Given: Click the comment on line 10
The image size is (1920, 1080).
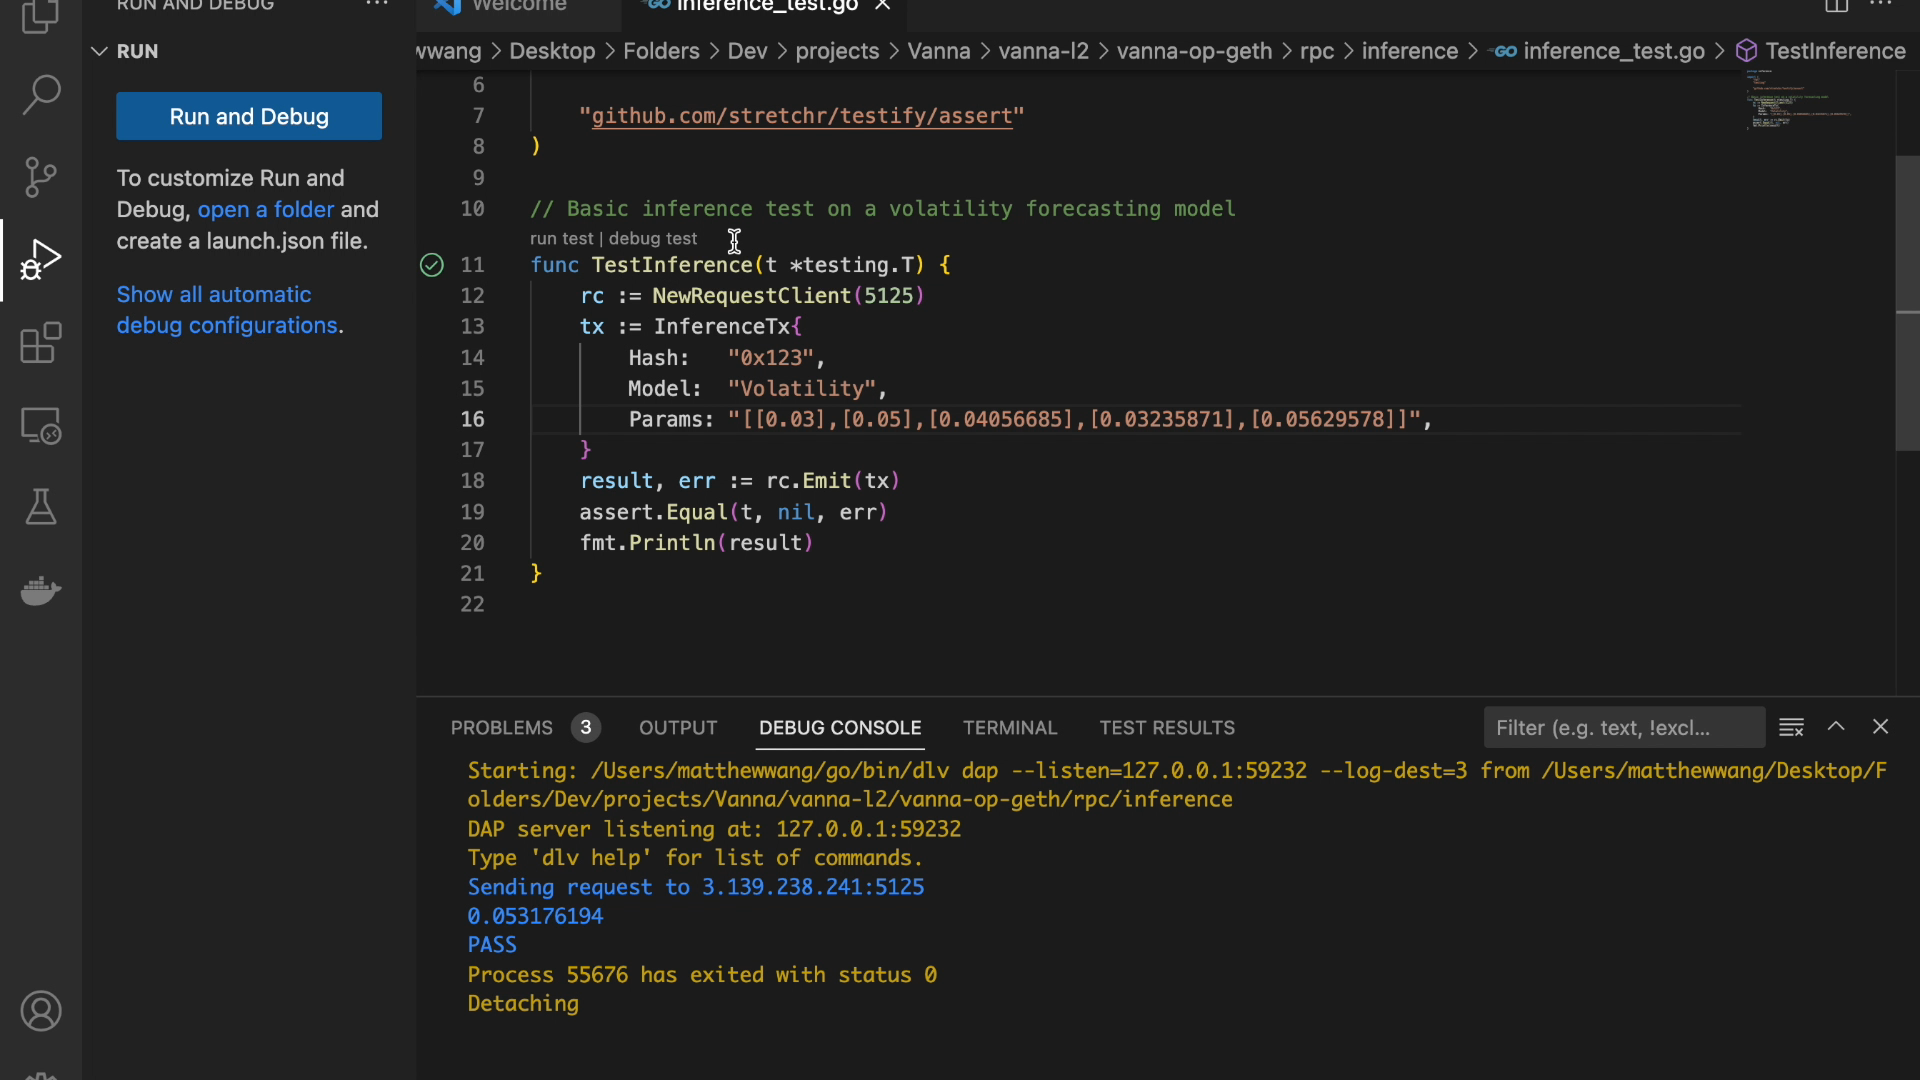Looking at the screenshot, I should (x=883, y=209).
